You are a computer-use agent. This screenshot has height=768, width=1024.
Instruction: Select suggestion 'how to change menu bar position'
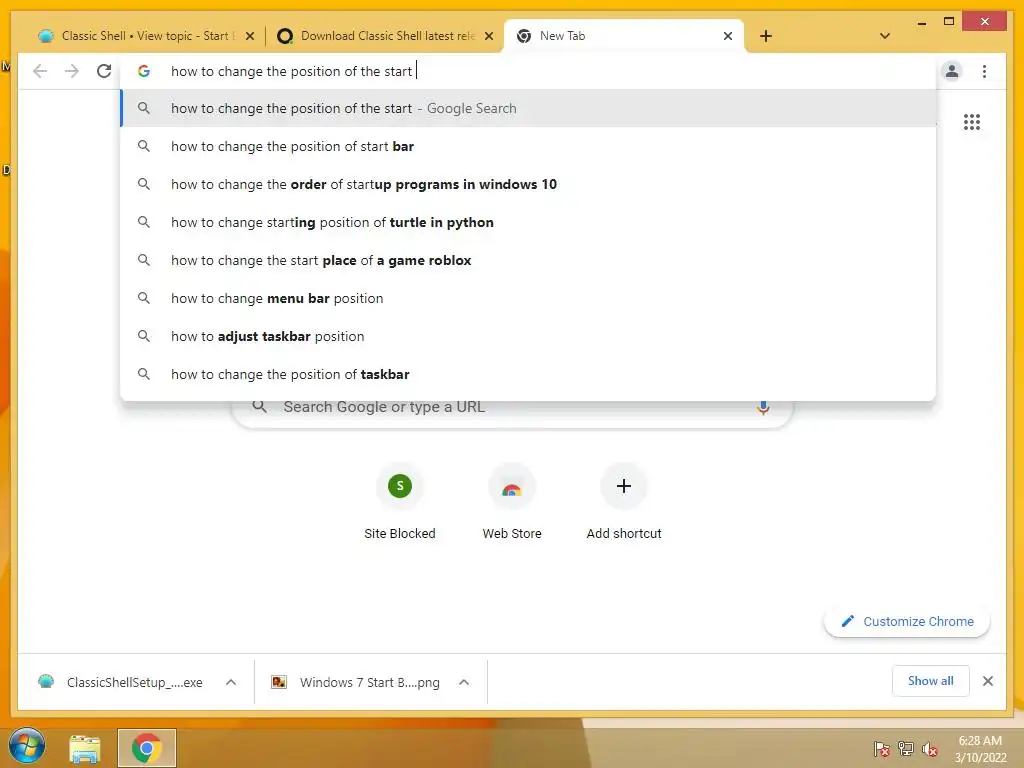(x=528, y=298)
